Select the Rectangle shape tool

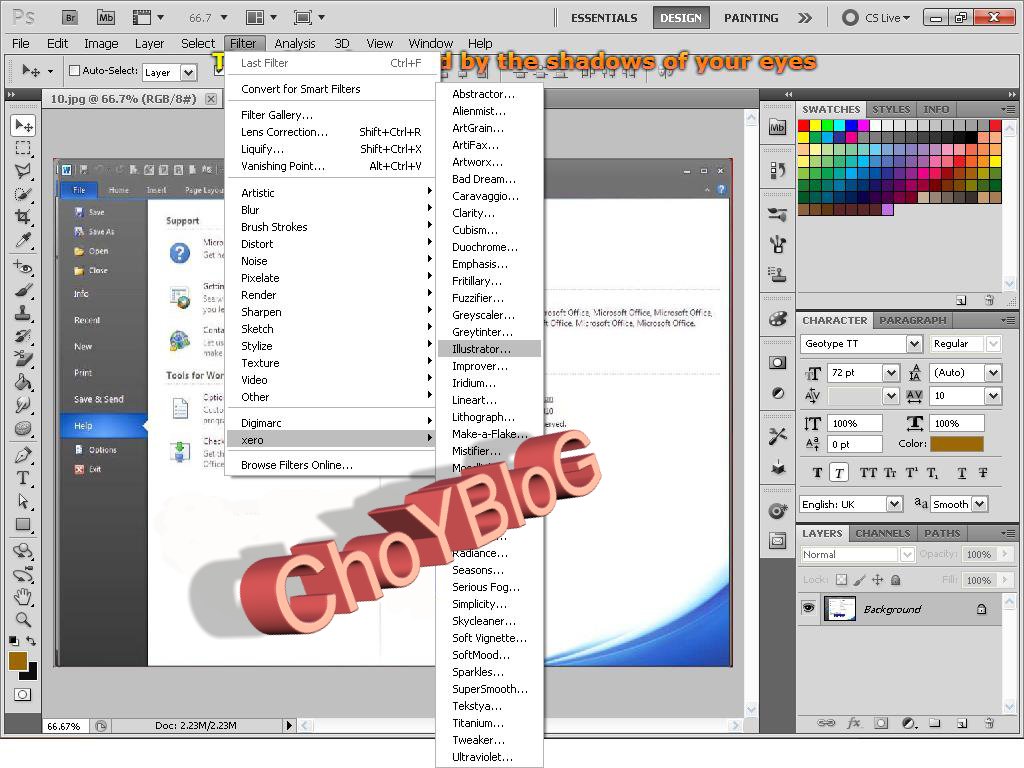pos(23,524)
